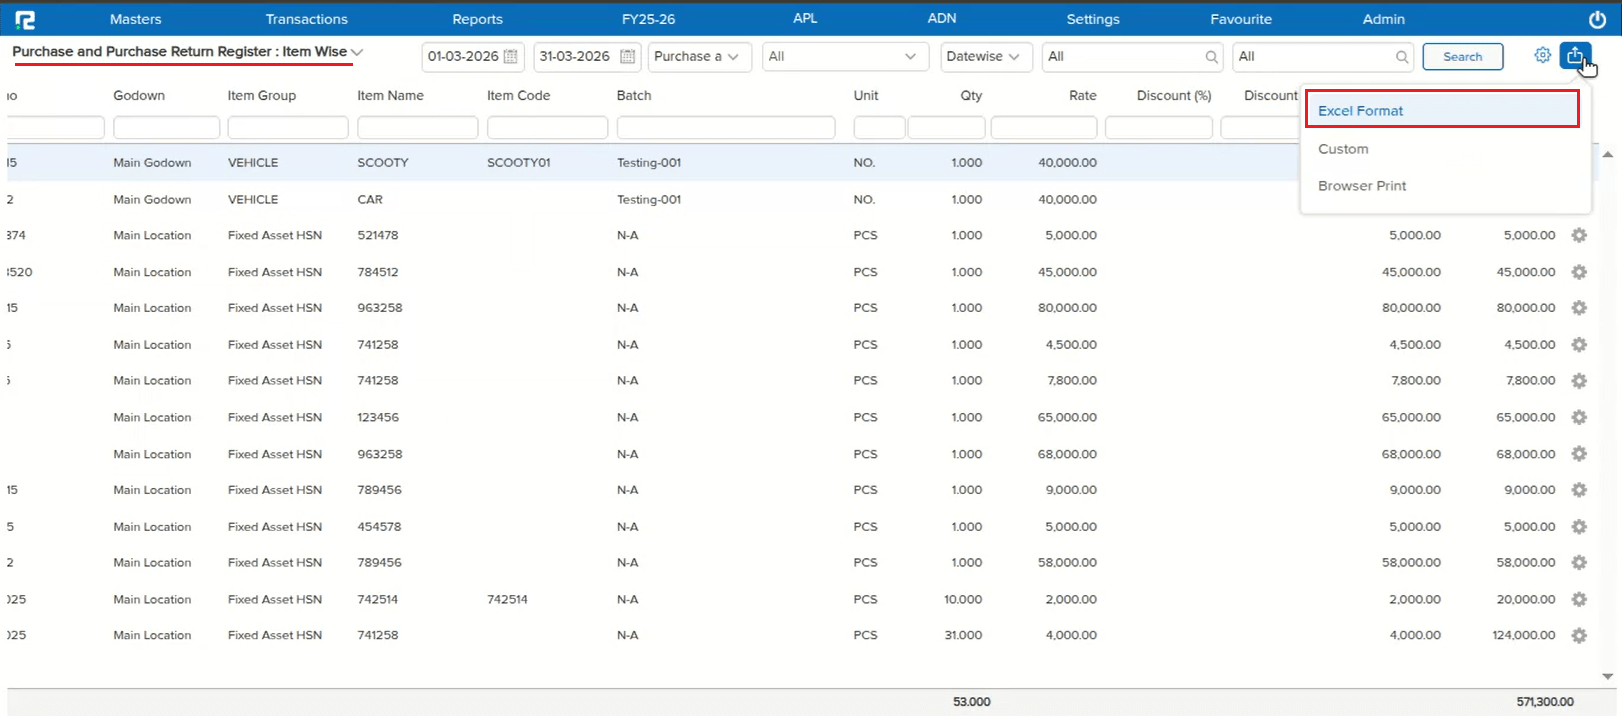This screenshot has height=716, width=1622.
Task: Click gear icon on 4,500.00 row
Action: [x=1579, y=345]
